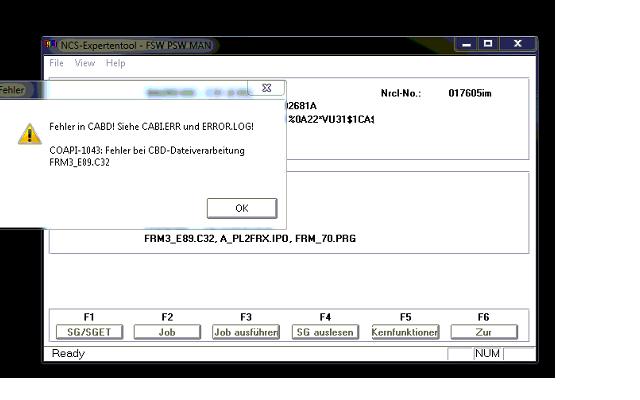Click the SG auslesen button
Screen dimensions: 640x400
(x=325, y=332)
